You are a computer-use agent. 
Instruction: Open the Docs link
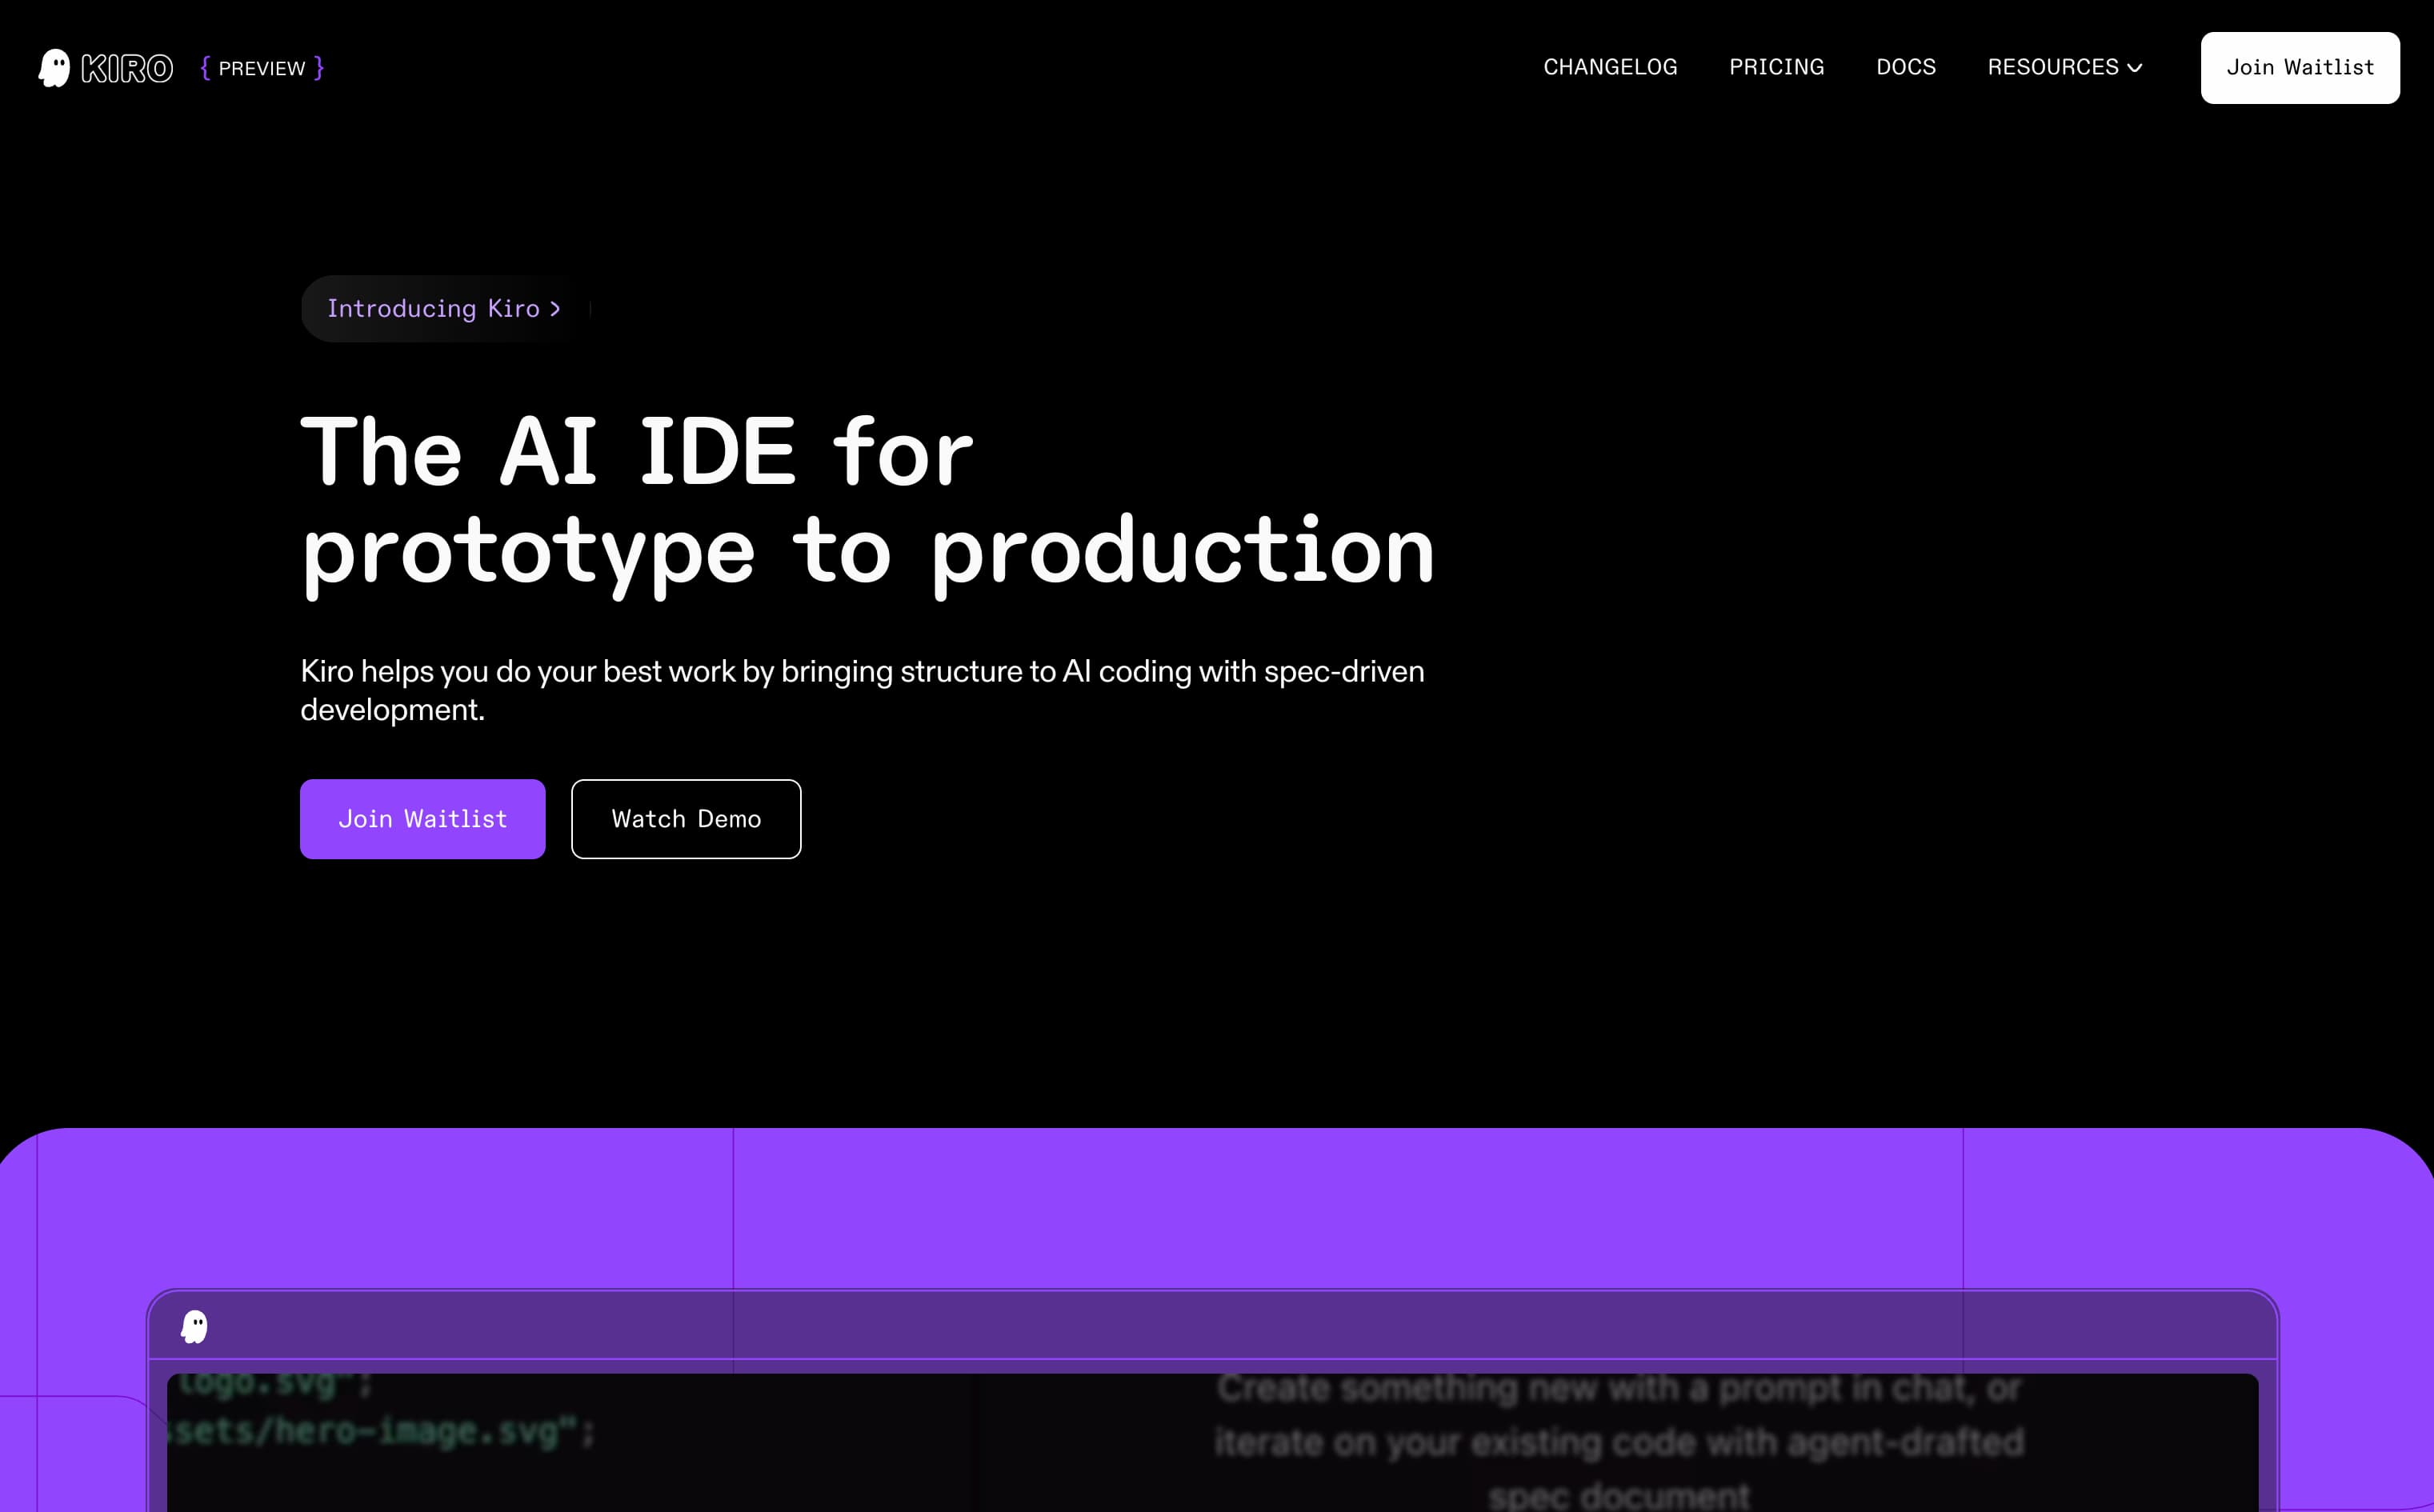click(x=1906, y=67)
